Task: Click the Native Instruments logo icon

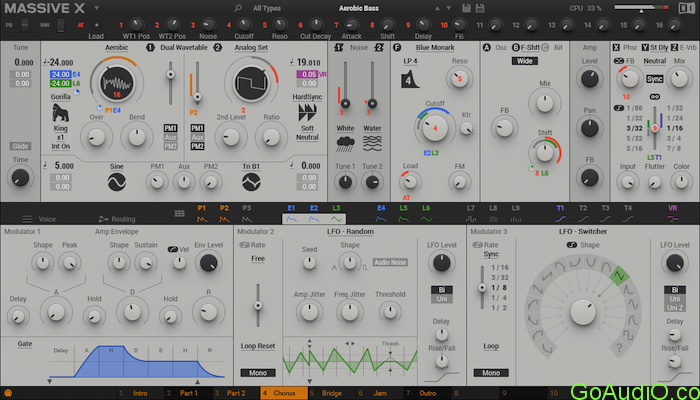Action: (x=687, y=8)
